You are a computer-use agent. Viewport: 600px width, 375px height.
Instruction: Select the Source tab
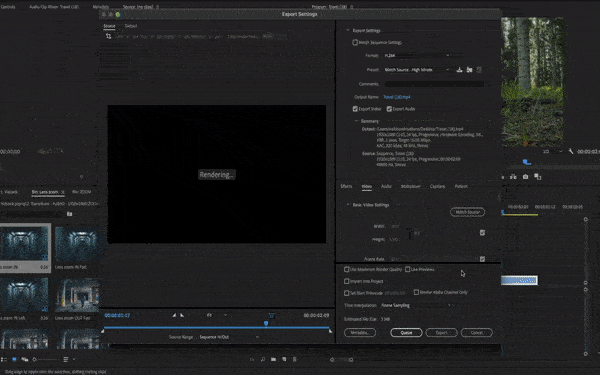click(109, 26)
